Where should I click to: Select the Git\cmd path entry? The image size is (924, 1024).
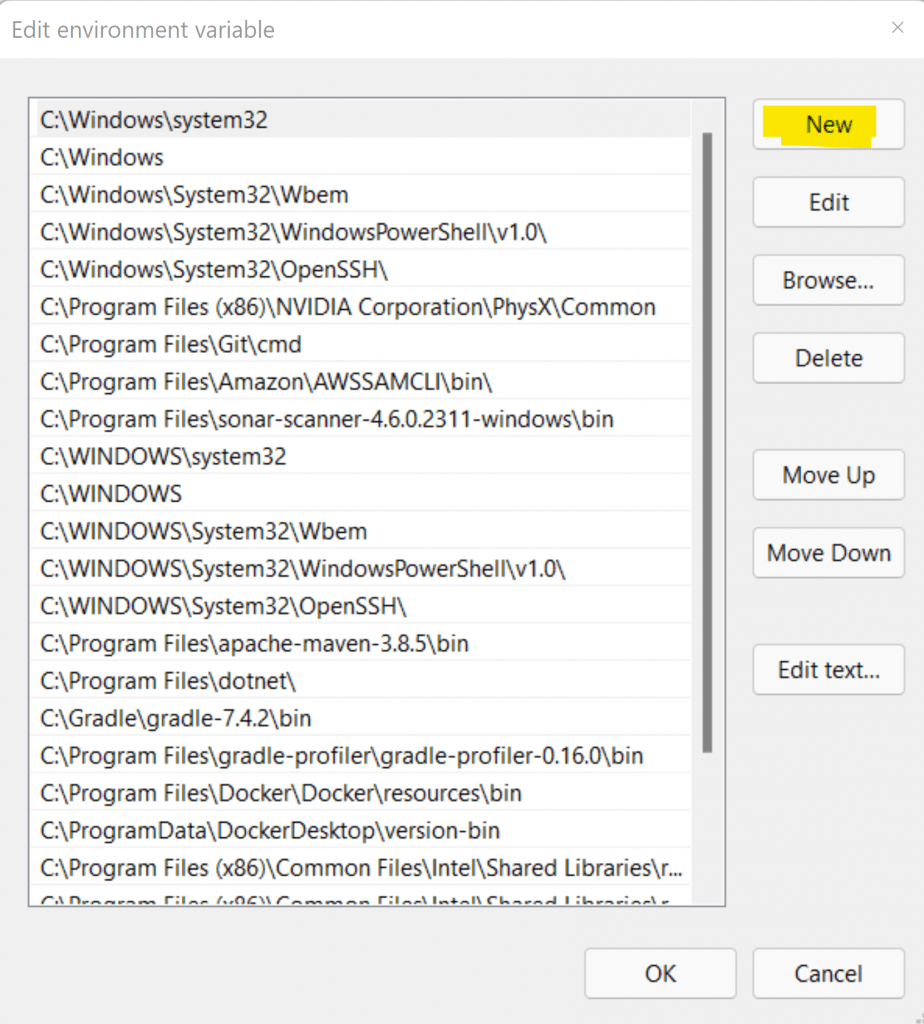pos(171,345)
